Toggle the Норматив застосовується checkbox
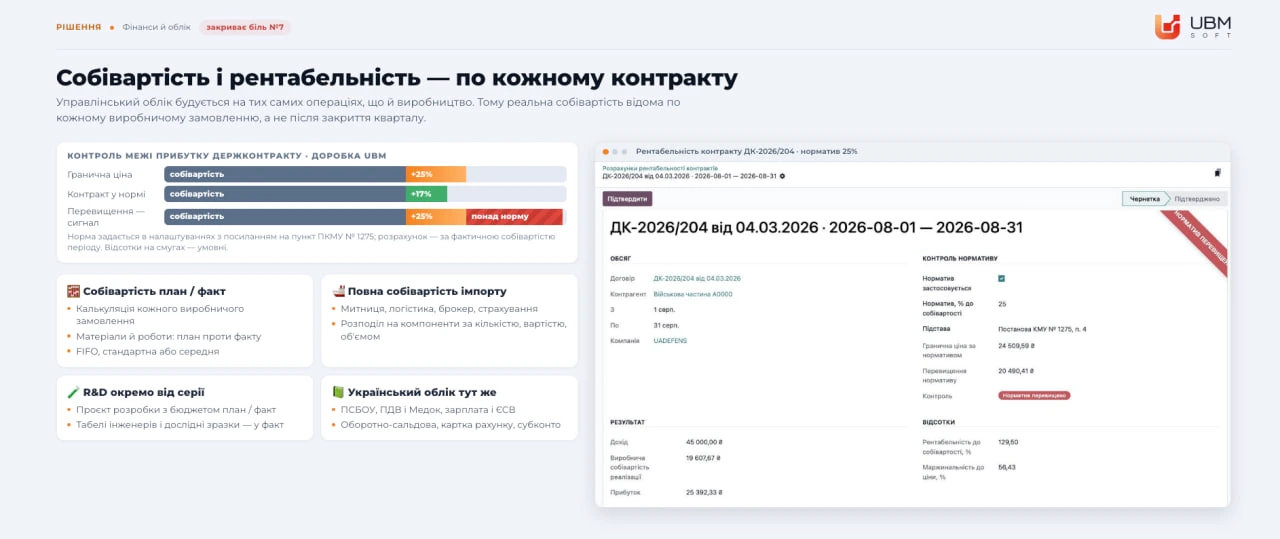Viewport: 1280px width, 539px height. [1002, 278]
